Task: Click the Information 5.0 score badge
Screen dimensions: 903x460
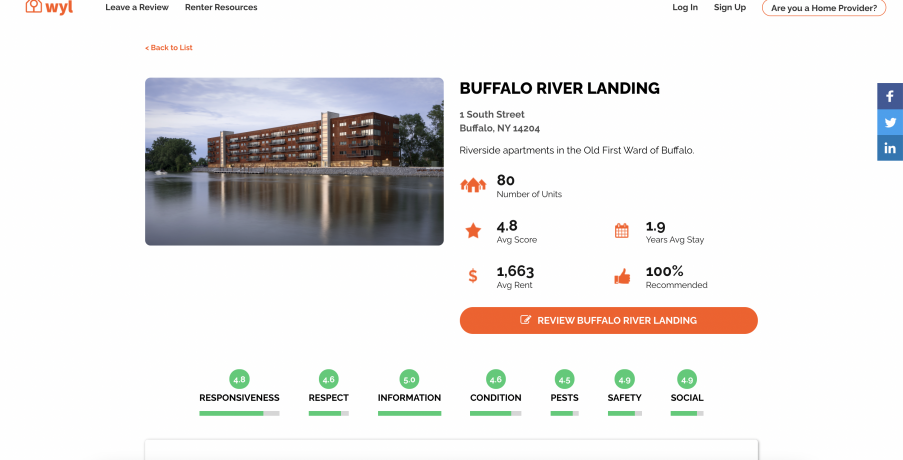Action: coord(409,380)
